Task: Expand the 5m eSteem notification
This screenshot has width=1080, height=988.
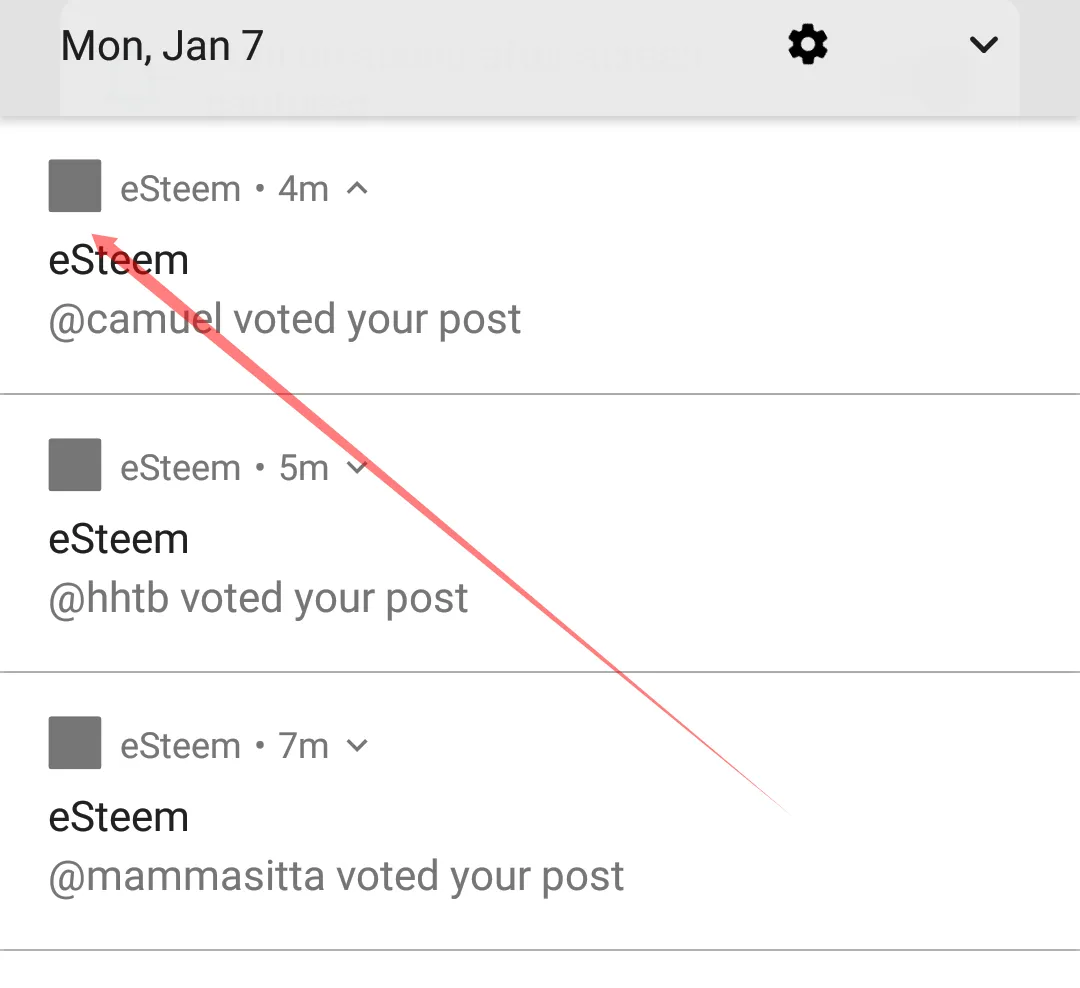Action: (x=357, y=467)
